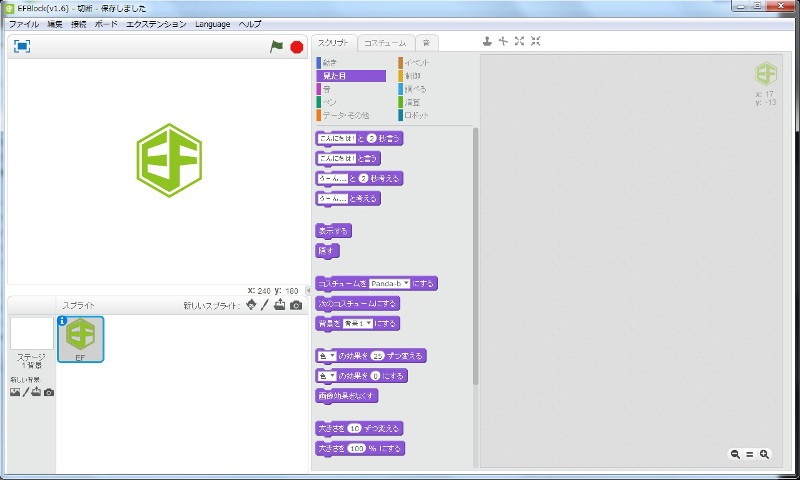This screenshot has width=800, height=480.
Task: Edit size change value 10 field
Action: [x=355, y=428]
